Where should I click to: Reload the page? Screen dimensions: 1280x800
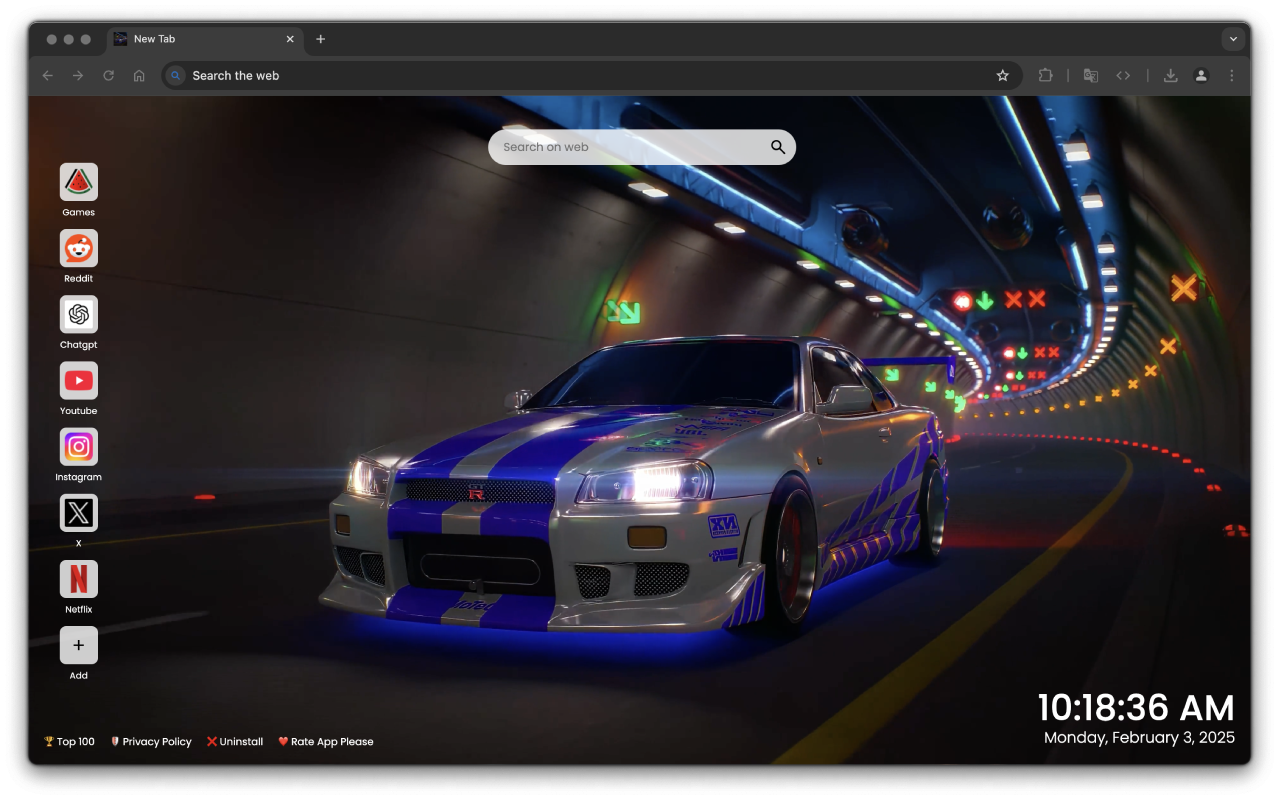point(108,75)
